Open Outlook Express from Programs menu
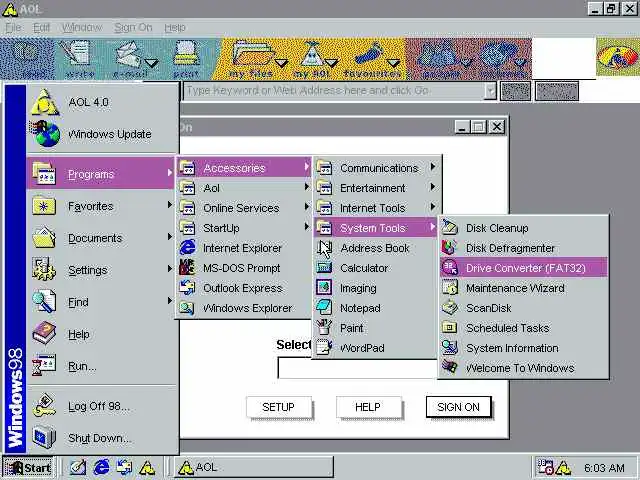 (244, 288)
